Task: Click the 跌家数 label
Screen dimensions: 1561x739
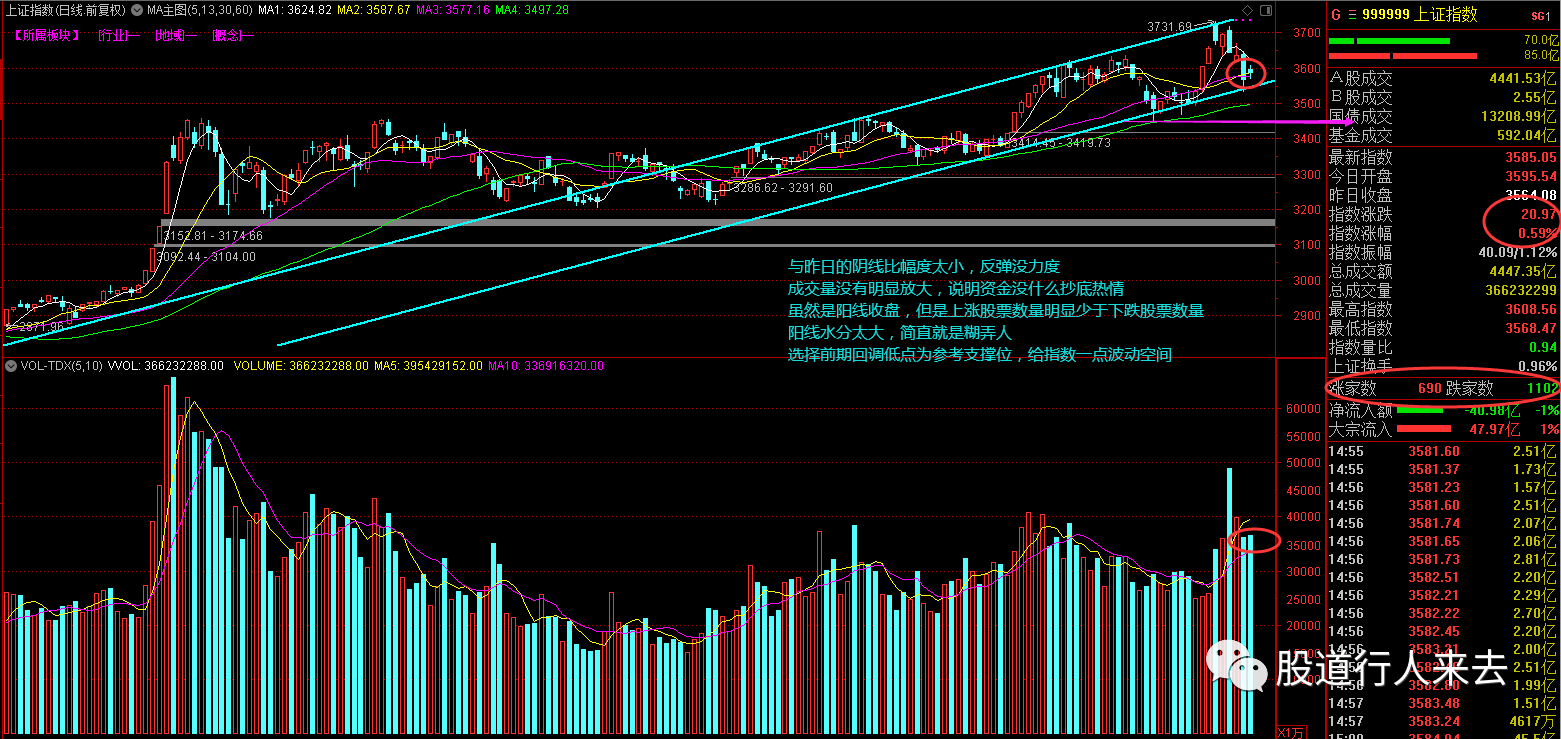Action: click(x=1470, y=388)
